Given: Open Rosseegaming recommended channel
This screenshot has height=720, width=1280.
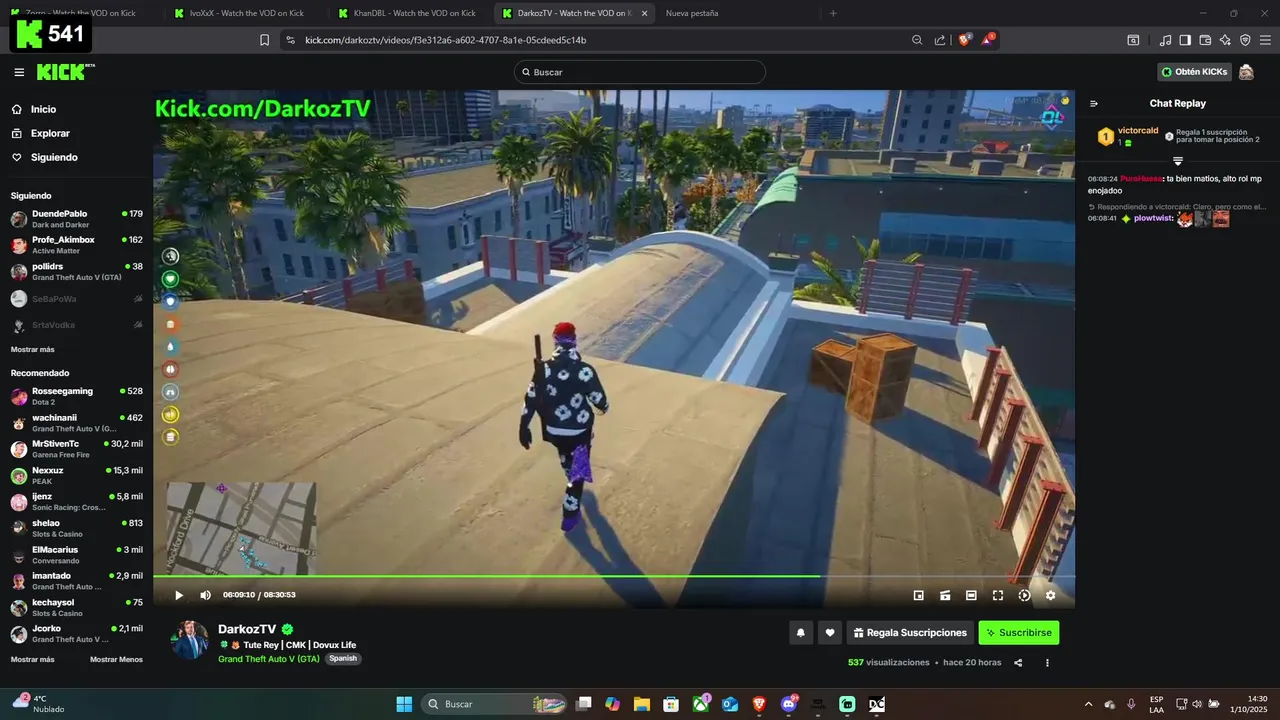Looking at the screenshot, I should tap(77, 396).
